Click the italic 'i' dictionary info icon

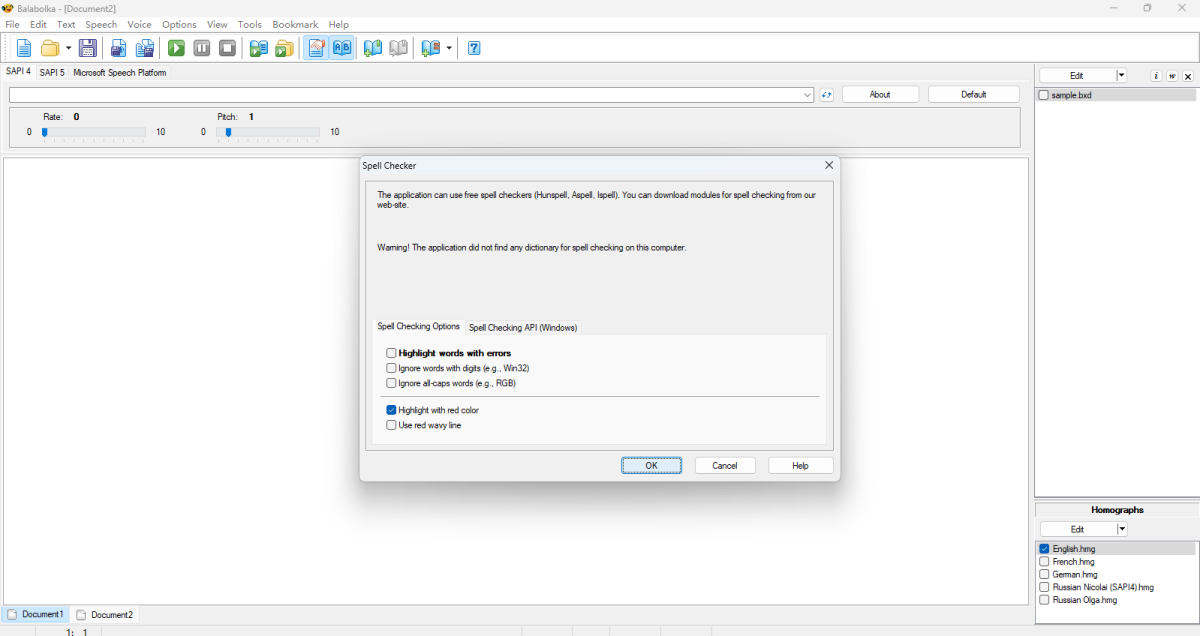(1156, 76)
